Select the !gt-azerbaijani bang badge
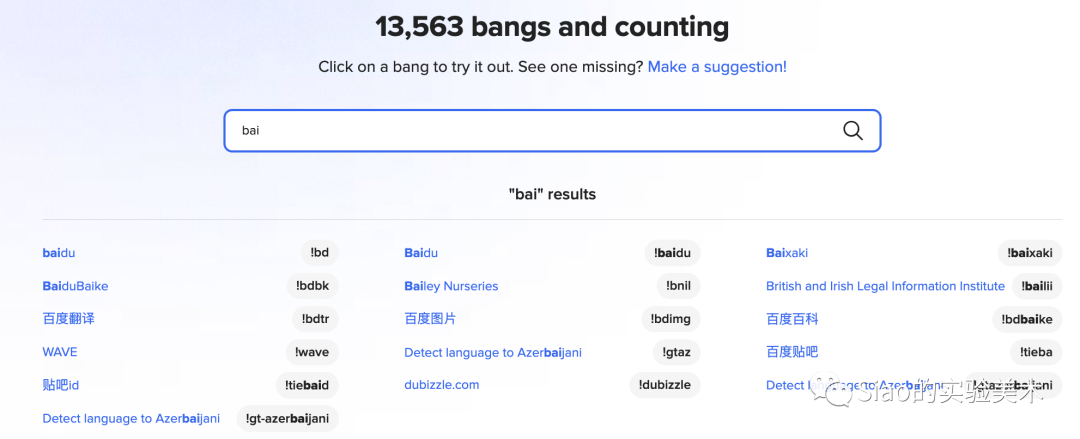This screenshot has height=439, width=1080. (287, 418)
